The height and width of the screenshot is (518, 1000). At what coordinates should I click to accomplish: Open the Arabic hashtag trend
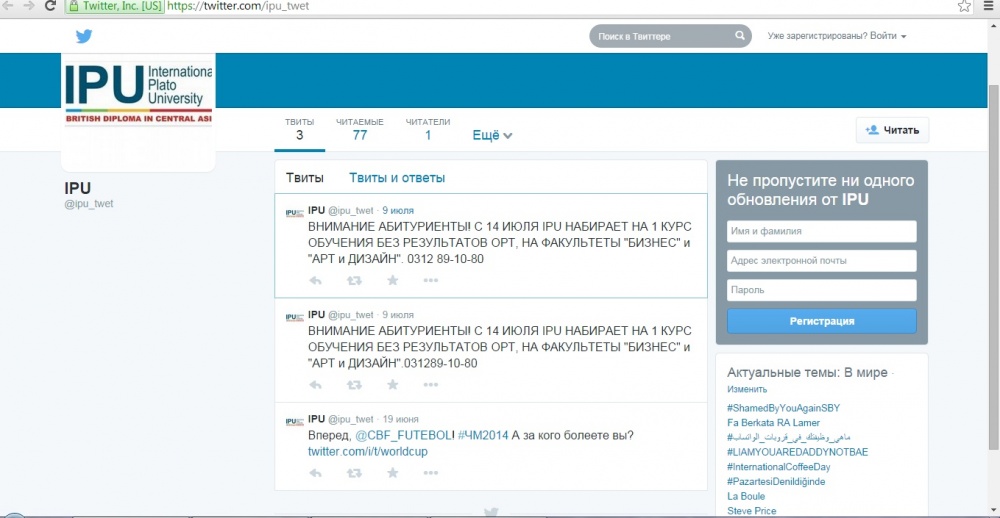coord(789,437)
